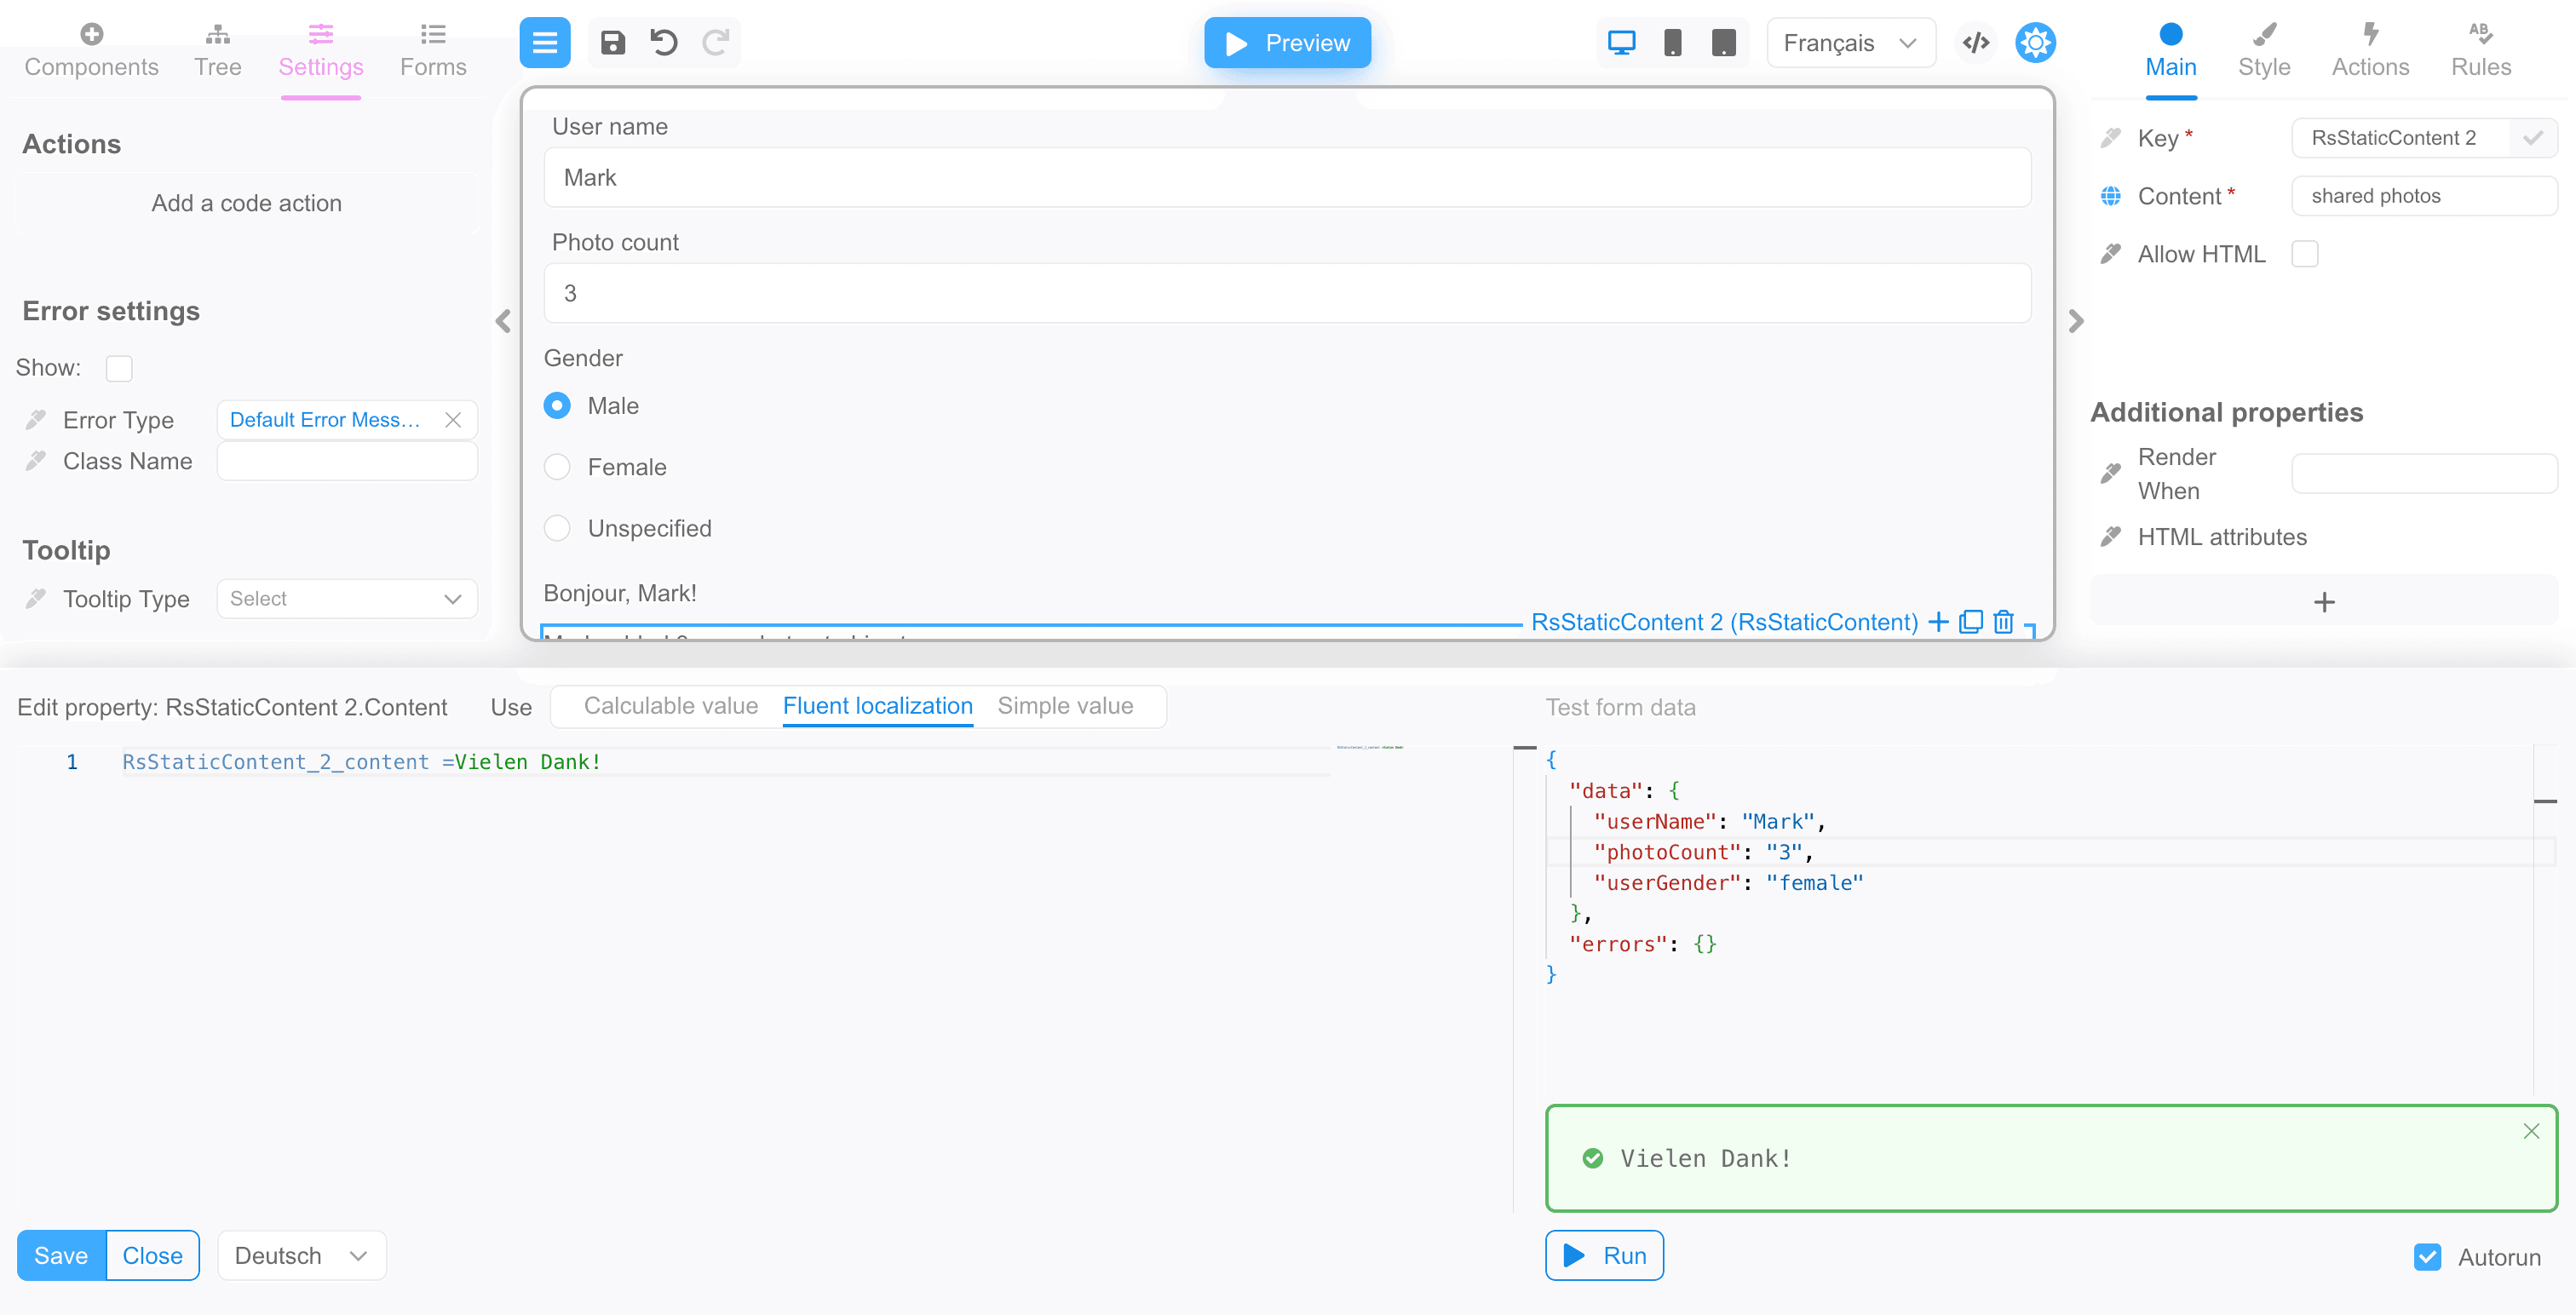Select the Female radio button
This screenshot has width=2576, height=1315.
557,467
